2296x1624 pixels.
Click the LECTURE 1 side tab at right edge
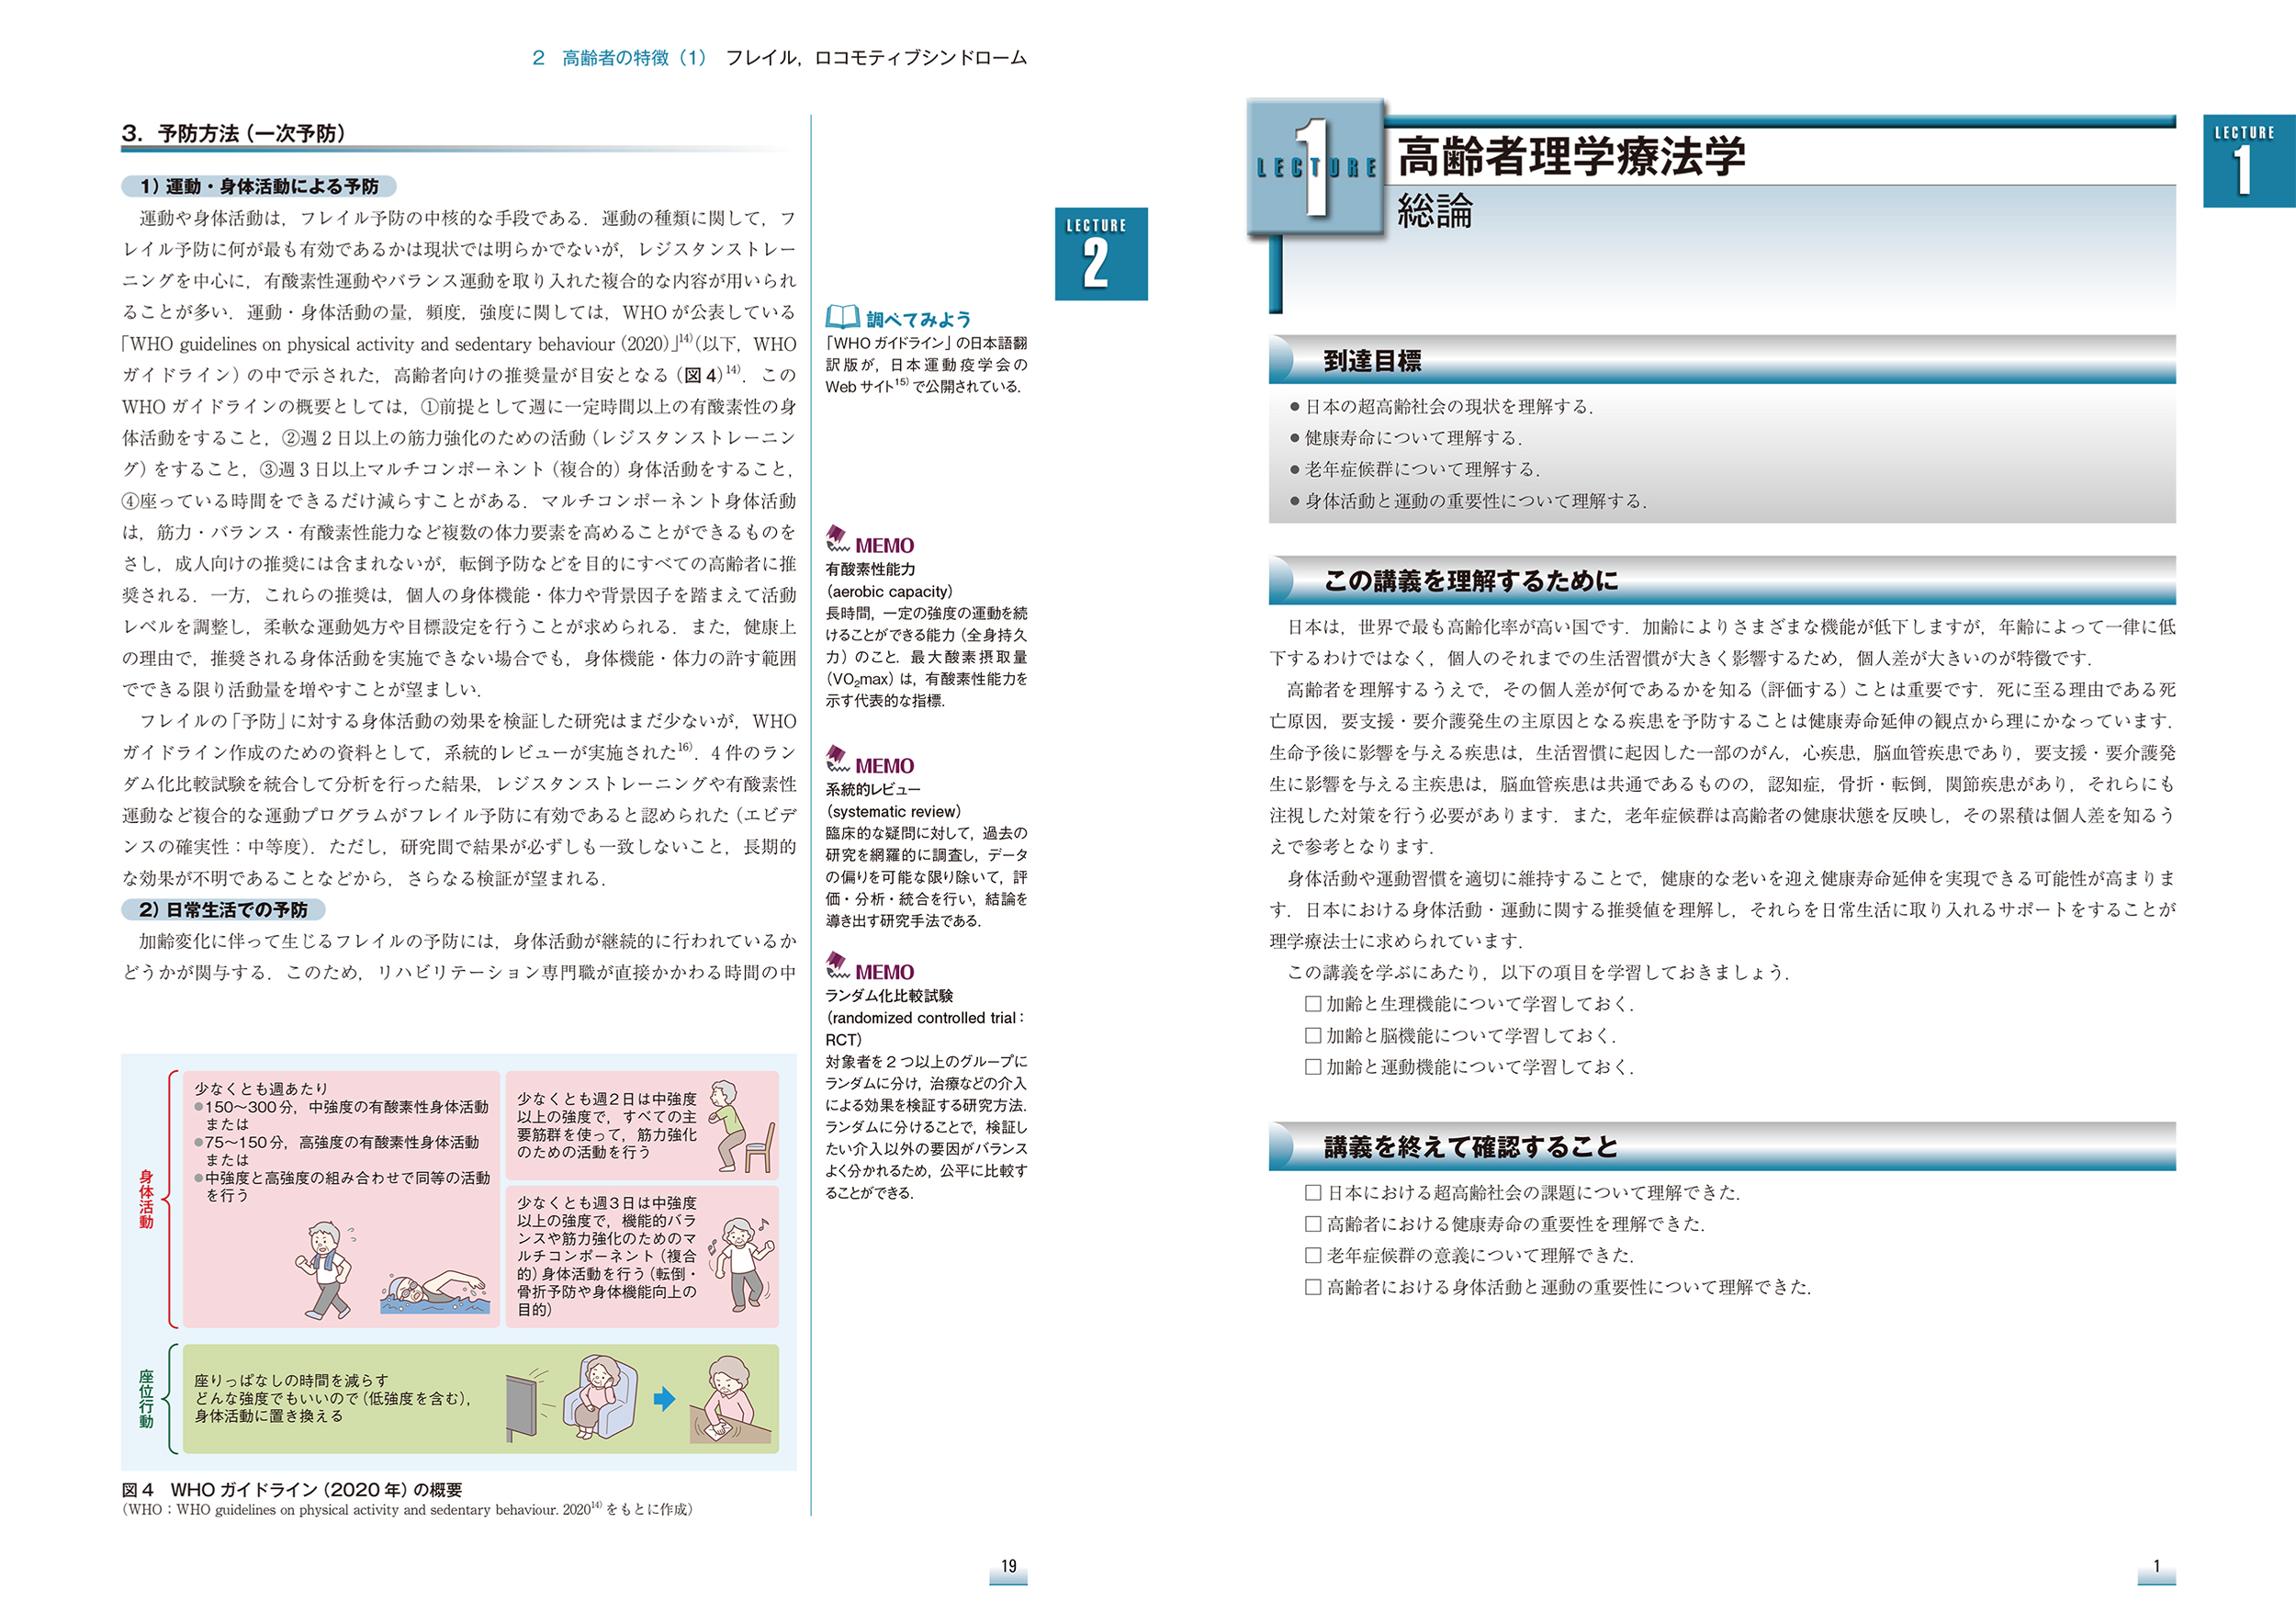point(2248,161)
